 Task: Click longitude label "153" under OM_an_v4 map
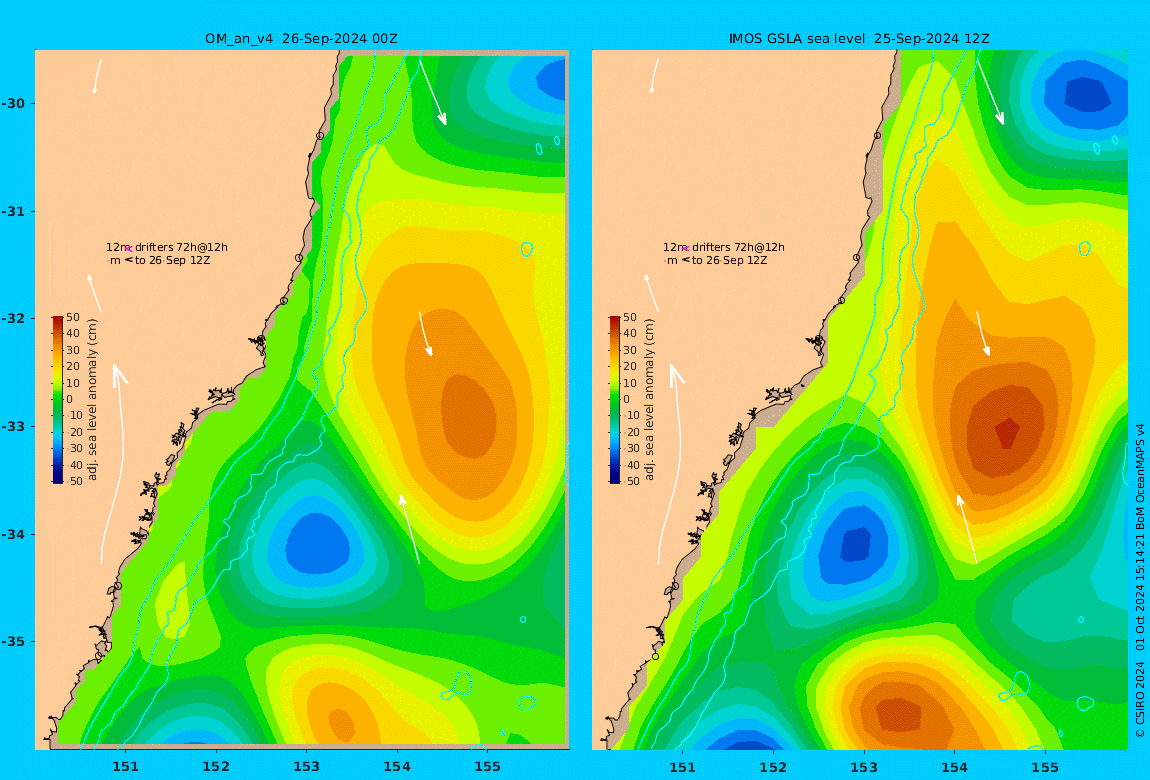click(x=307, y=767)
